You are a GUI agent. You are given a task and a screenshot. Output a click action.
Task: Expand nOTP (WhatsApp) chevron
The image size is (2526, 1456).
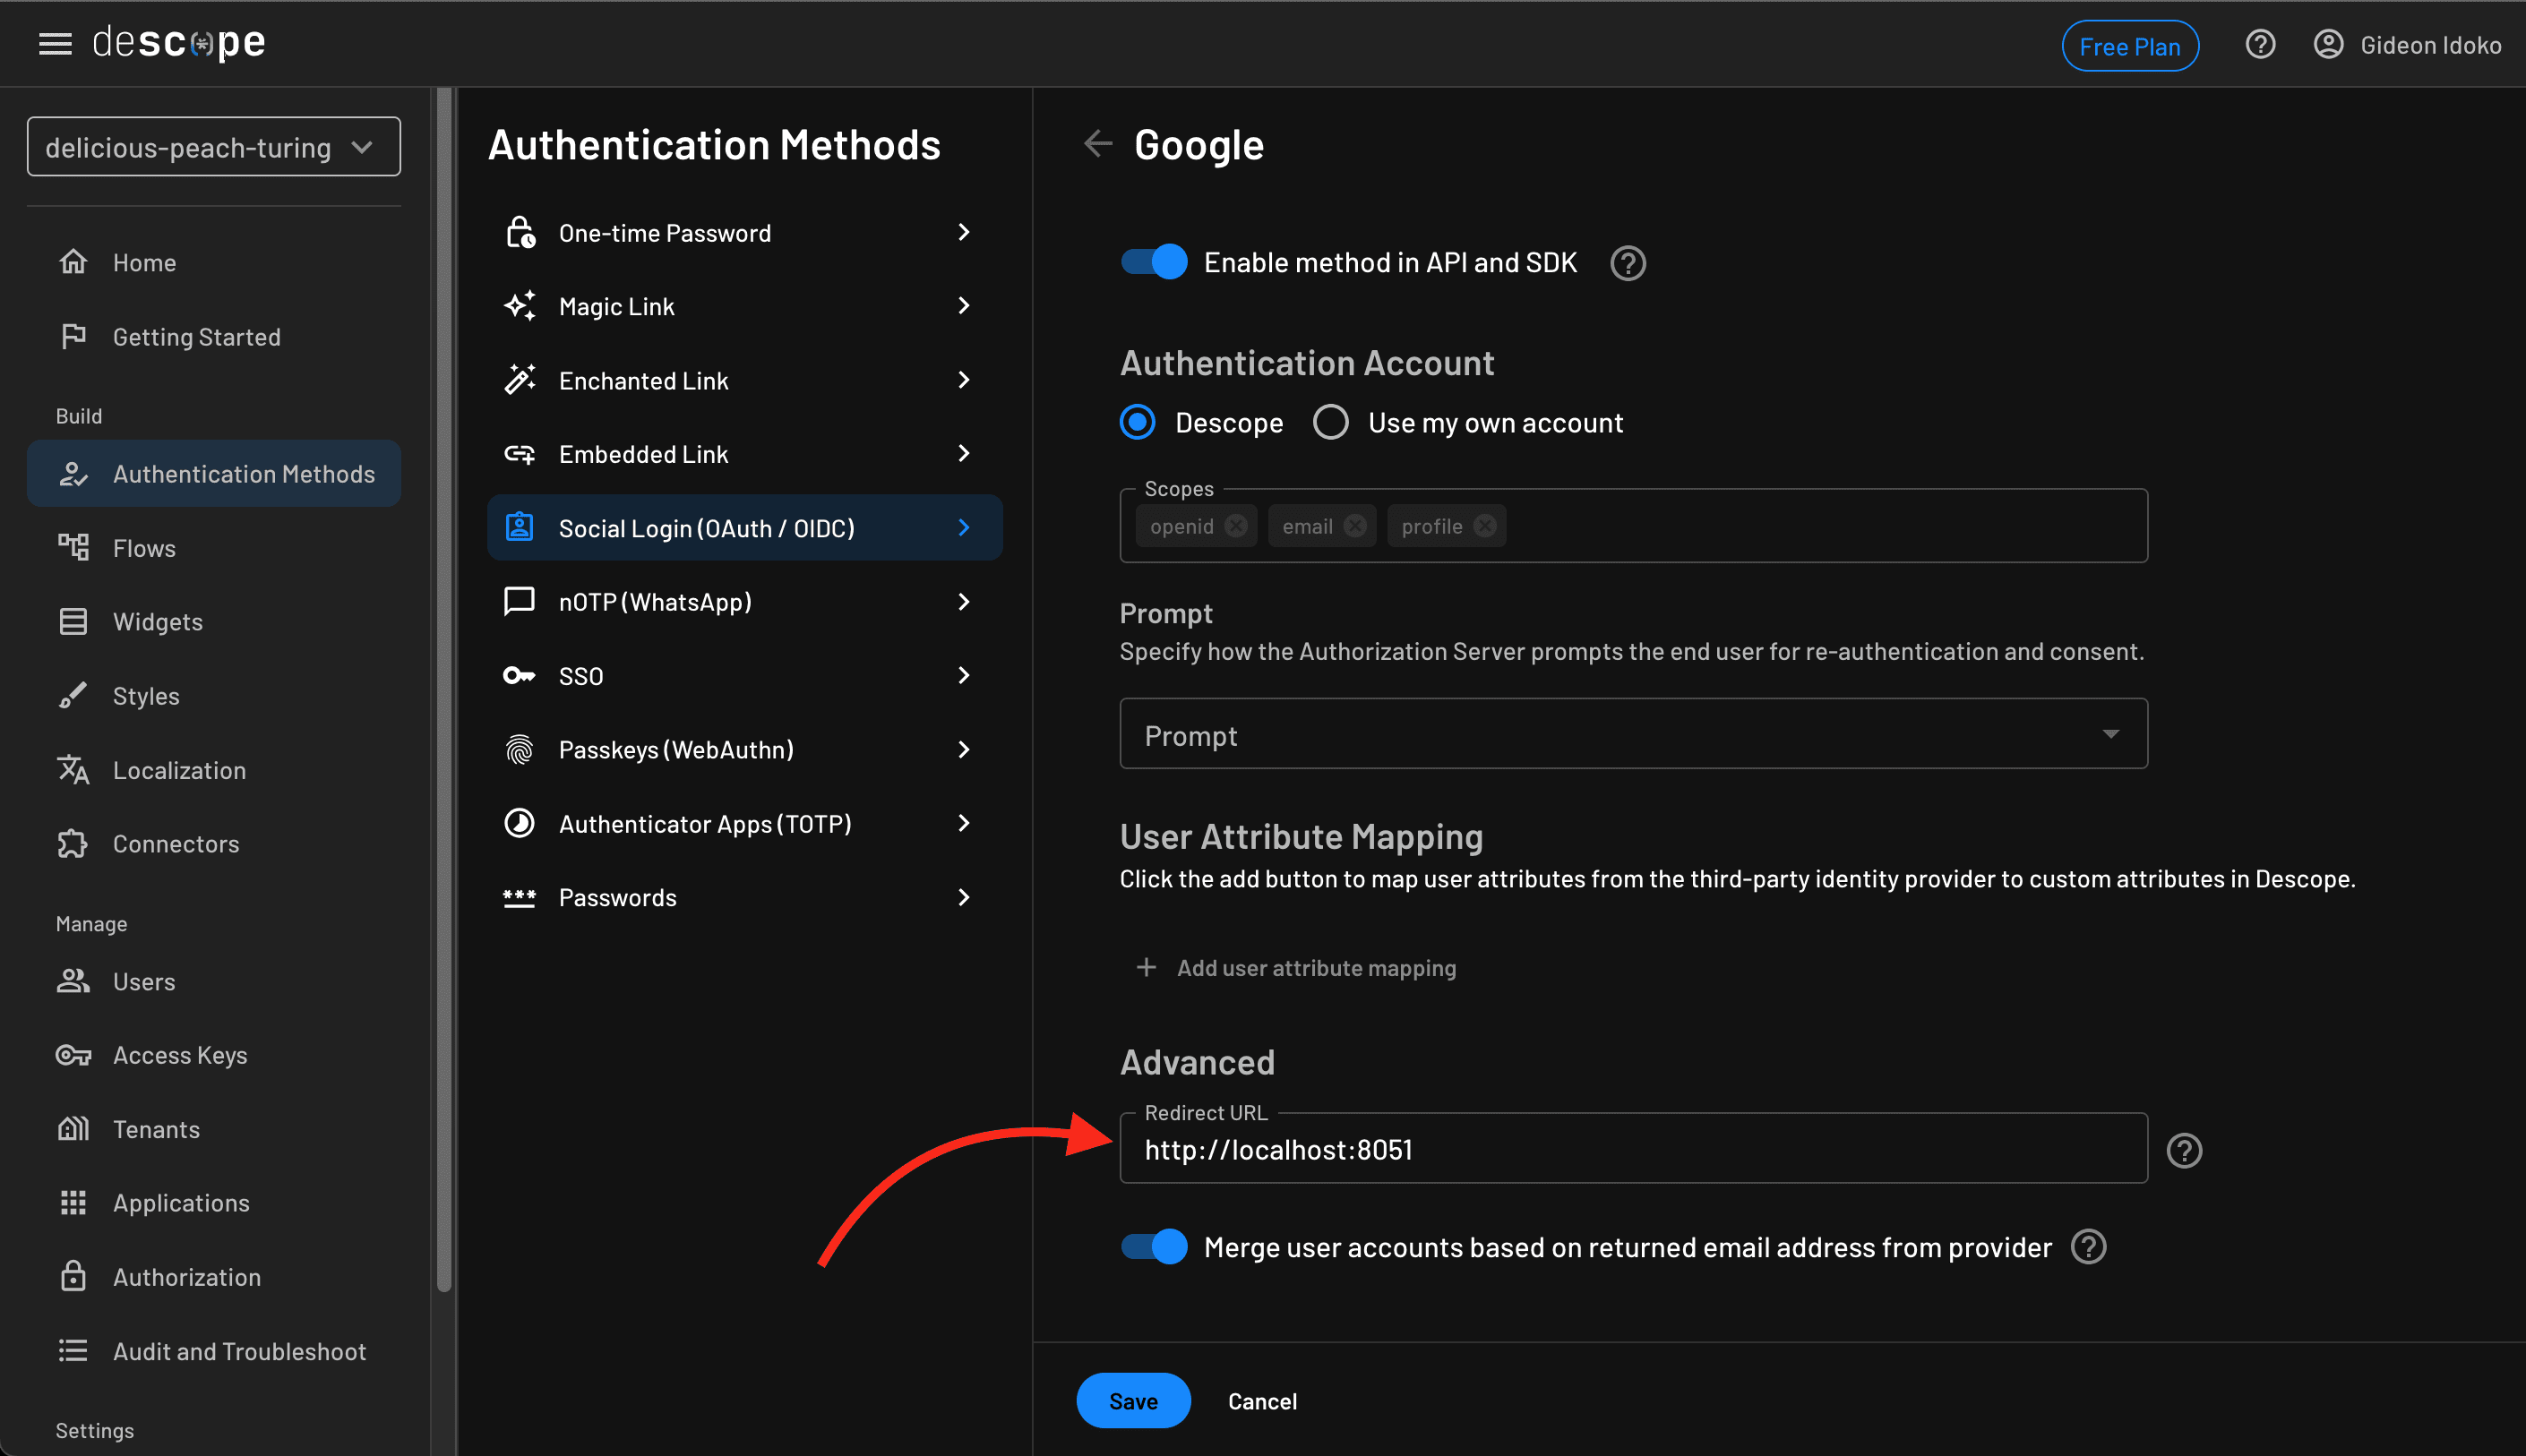coord(963,601)
